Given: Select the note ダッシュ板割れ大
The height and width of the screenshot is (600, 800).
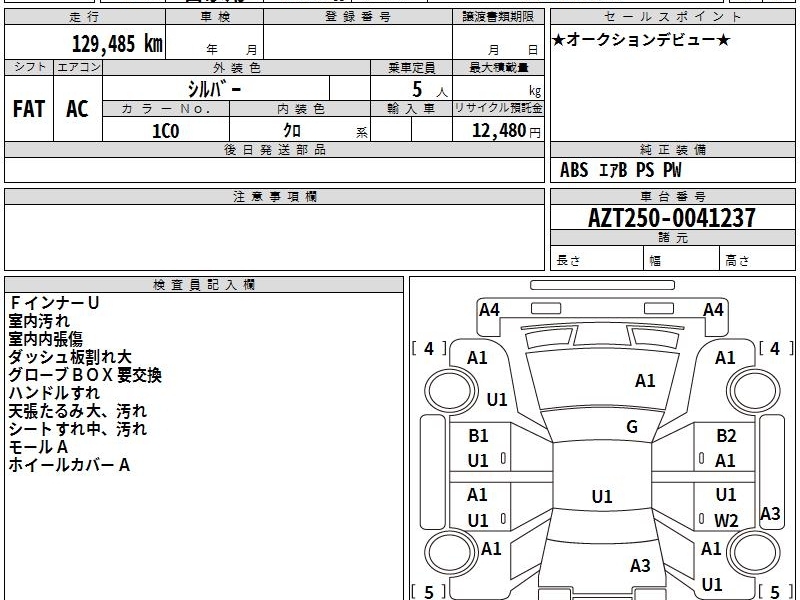Looking at the screenshot, I should pyautogui.click(x=70, y=357).
